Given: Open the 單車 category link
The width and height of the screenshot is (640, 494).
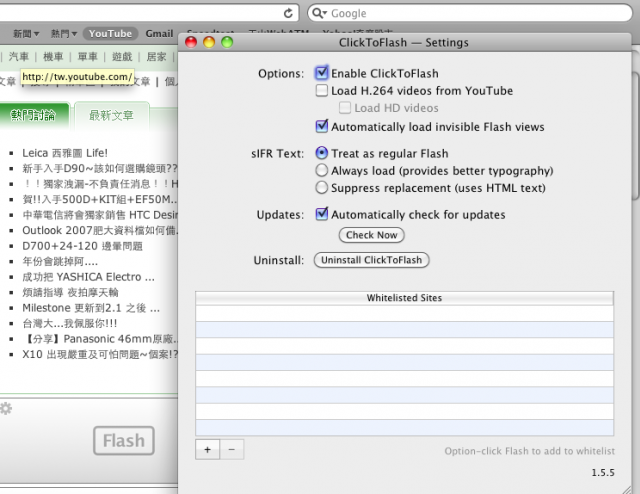Looking at the screenshot, I should [x=87, y=56].
